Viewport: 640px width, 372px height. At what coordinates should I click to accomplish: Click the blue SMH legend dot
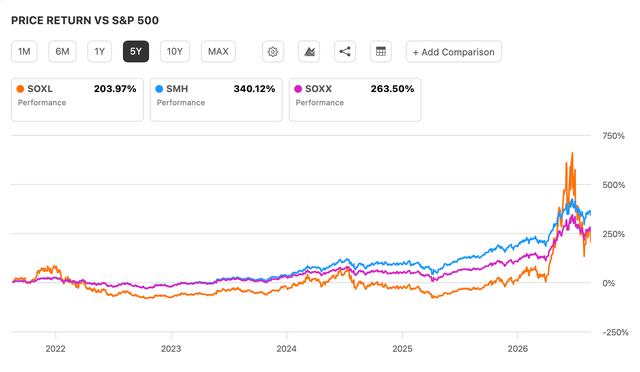pos(159,89)
